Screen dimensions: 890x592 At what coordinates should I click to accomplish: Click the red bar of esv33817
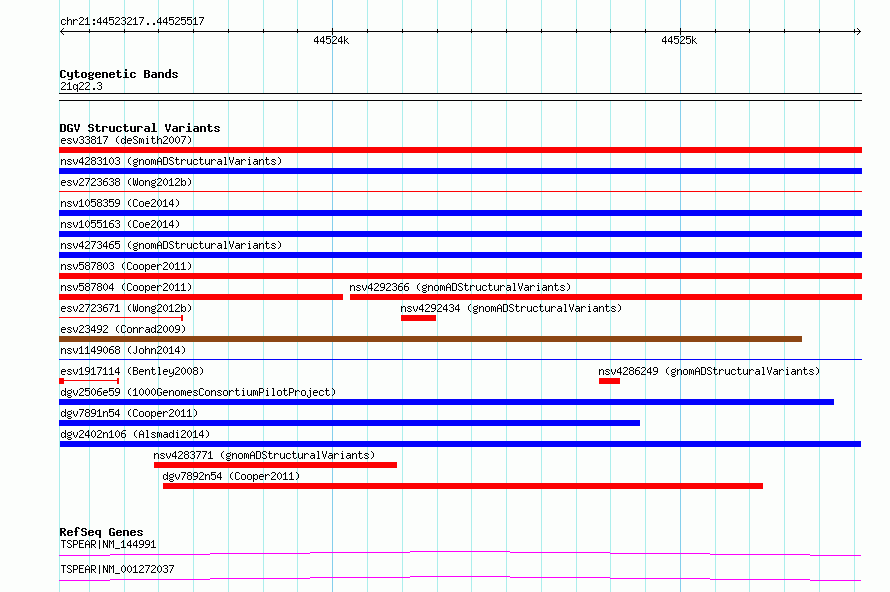coord(460,150)
